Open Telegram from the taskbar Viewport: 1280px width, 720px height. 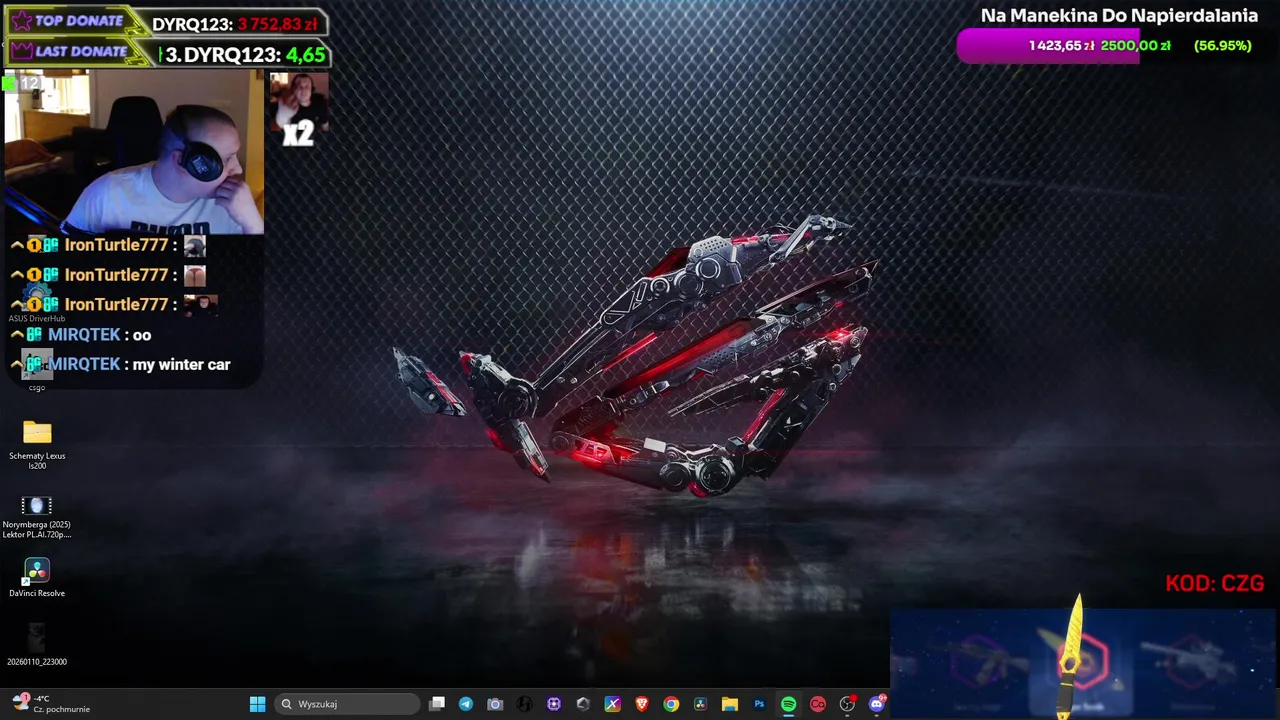pyautogui.click(x=466, y=704)
